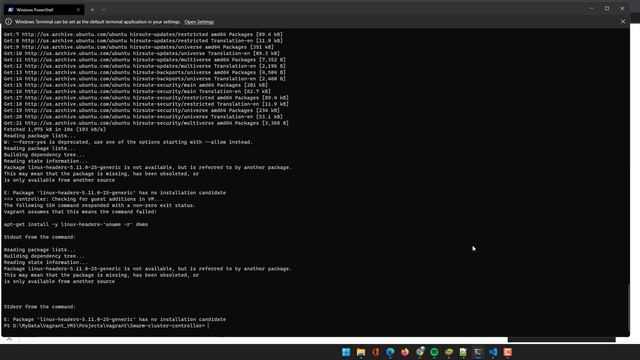The width and height of the screenshot is (640, 360).
Task: Open Microsoft Edge from the taskbar
Action: (390, 352)
